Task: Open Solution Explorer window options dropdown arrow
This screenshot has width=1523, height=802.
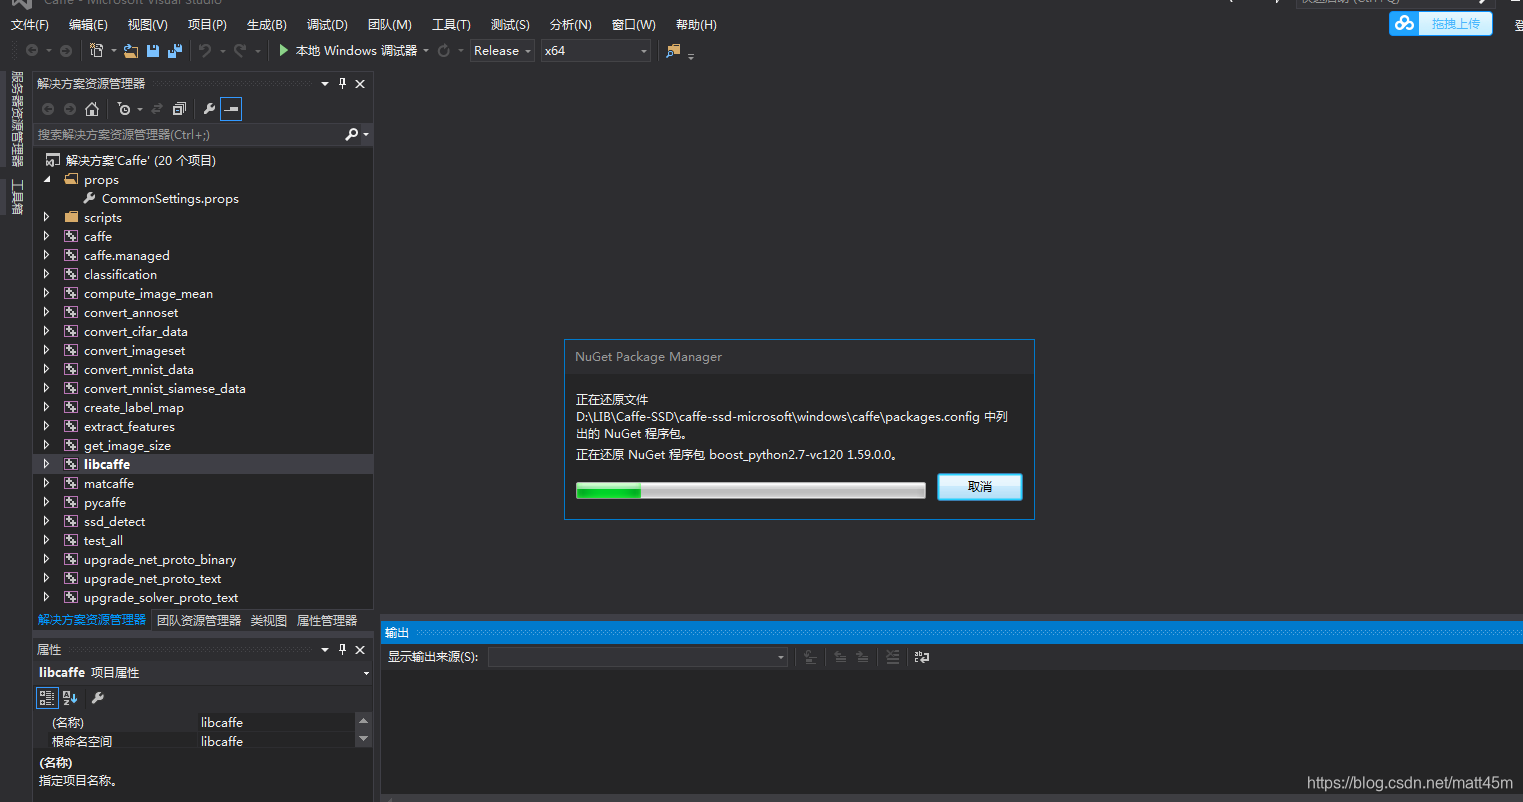Action: coord(325,84)
